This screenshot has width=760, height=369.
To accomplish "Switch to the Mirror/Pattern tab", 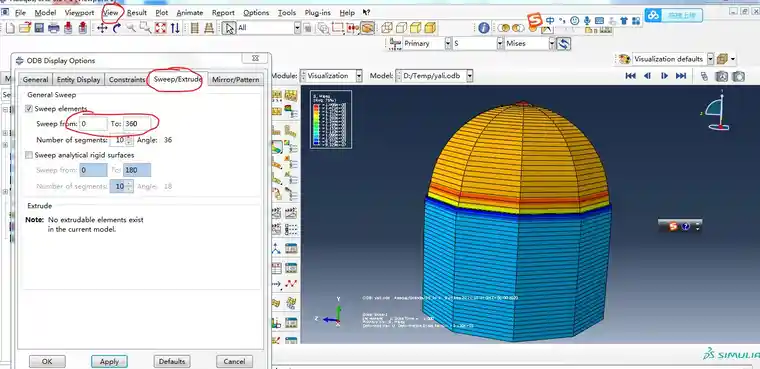I will [236, 80].
